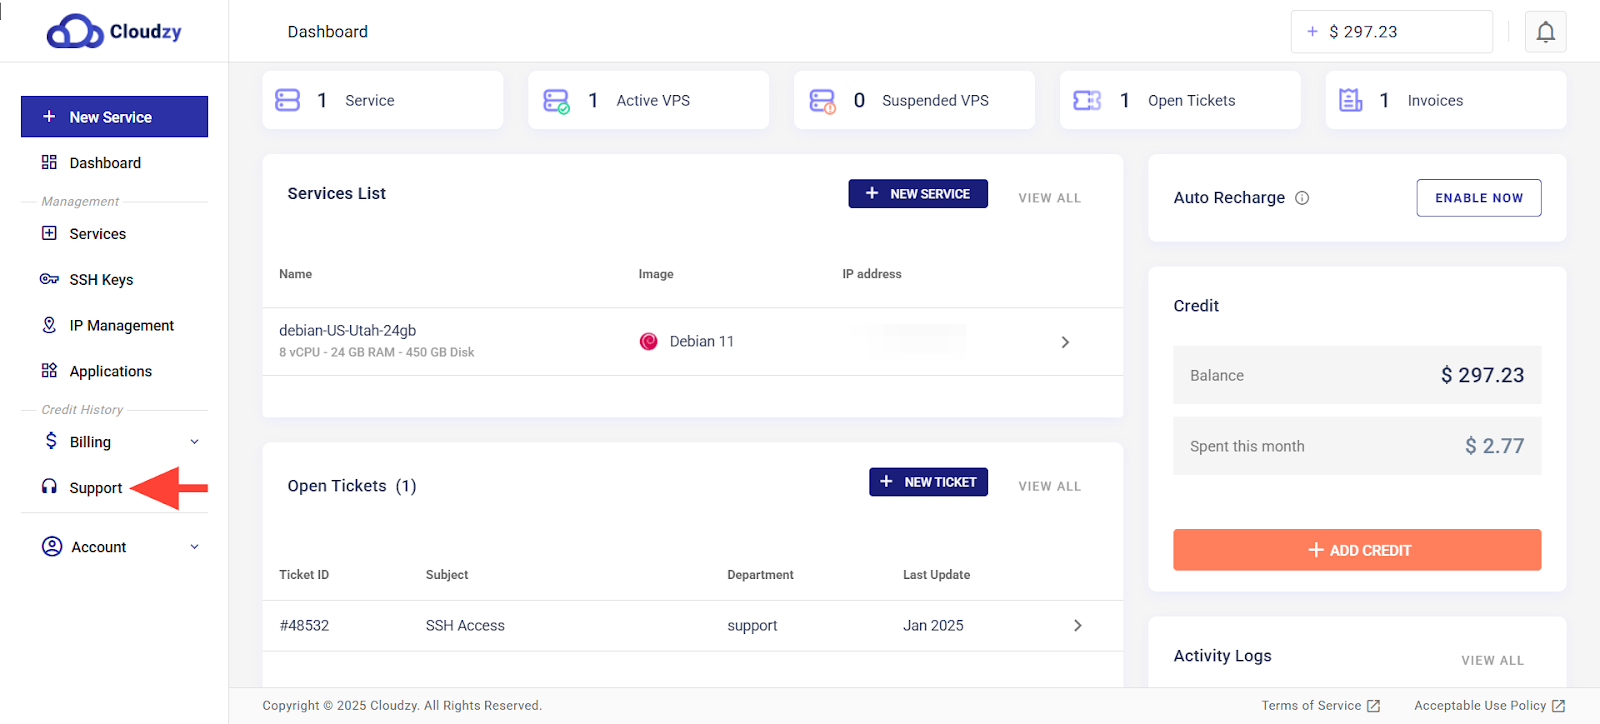Click the debian-US-Utah-24gb service name
Screen dimensions: 1600x724
point(347,331)
